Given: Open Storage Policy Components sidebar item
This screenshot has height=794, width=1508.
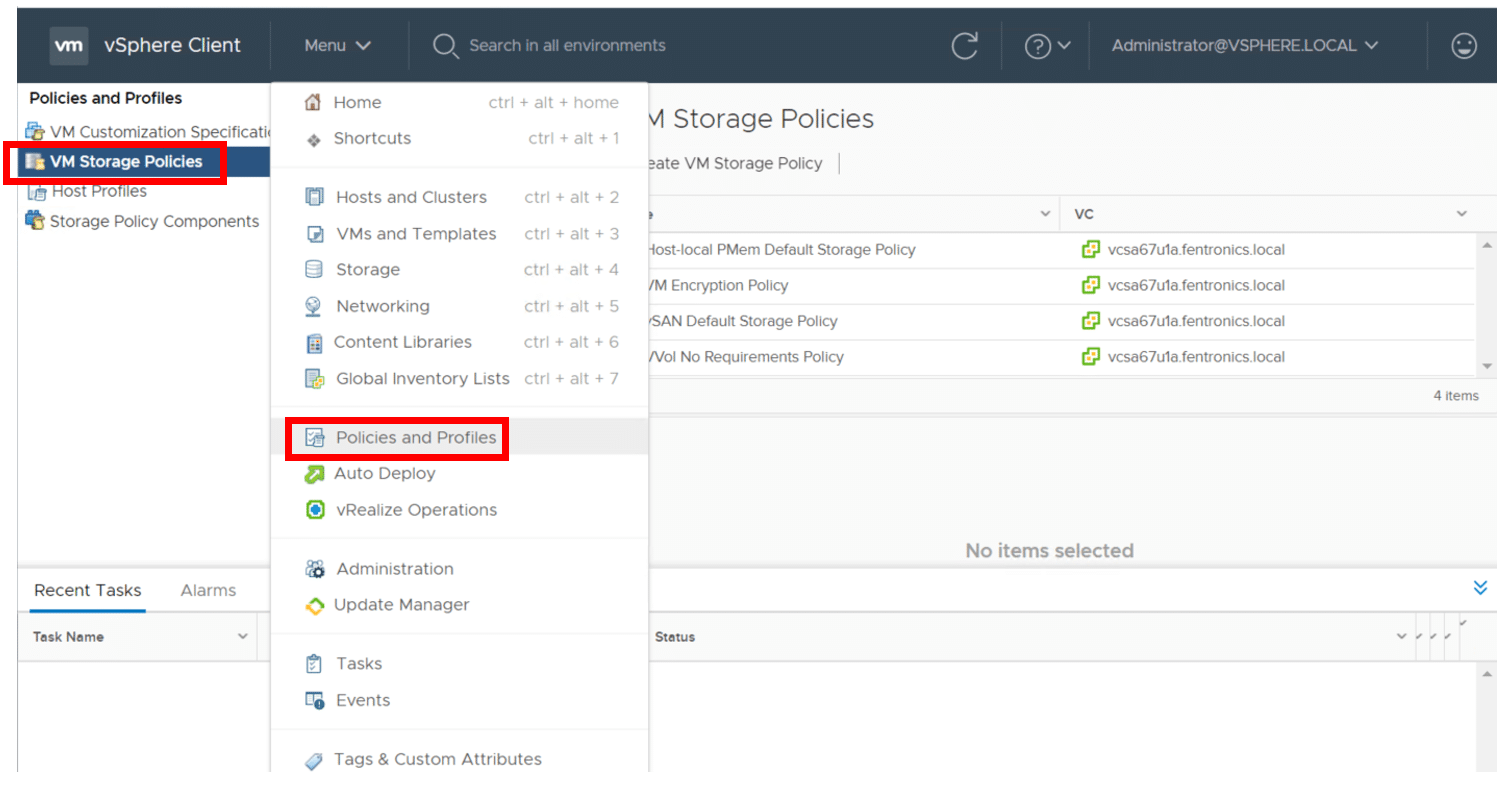Looking at the screenshot, I should (154, 221).
